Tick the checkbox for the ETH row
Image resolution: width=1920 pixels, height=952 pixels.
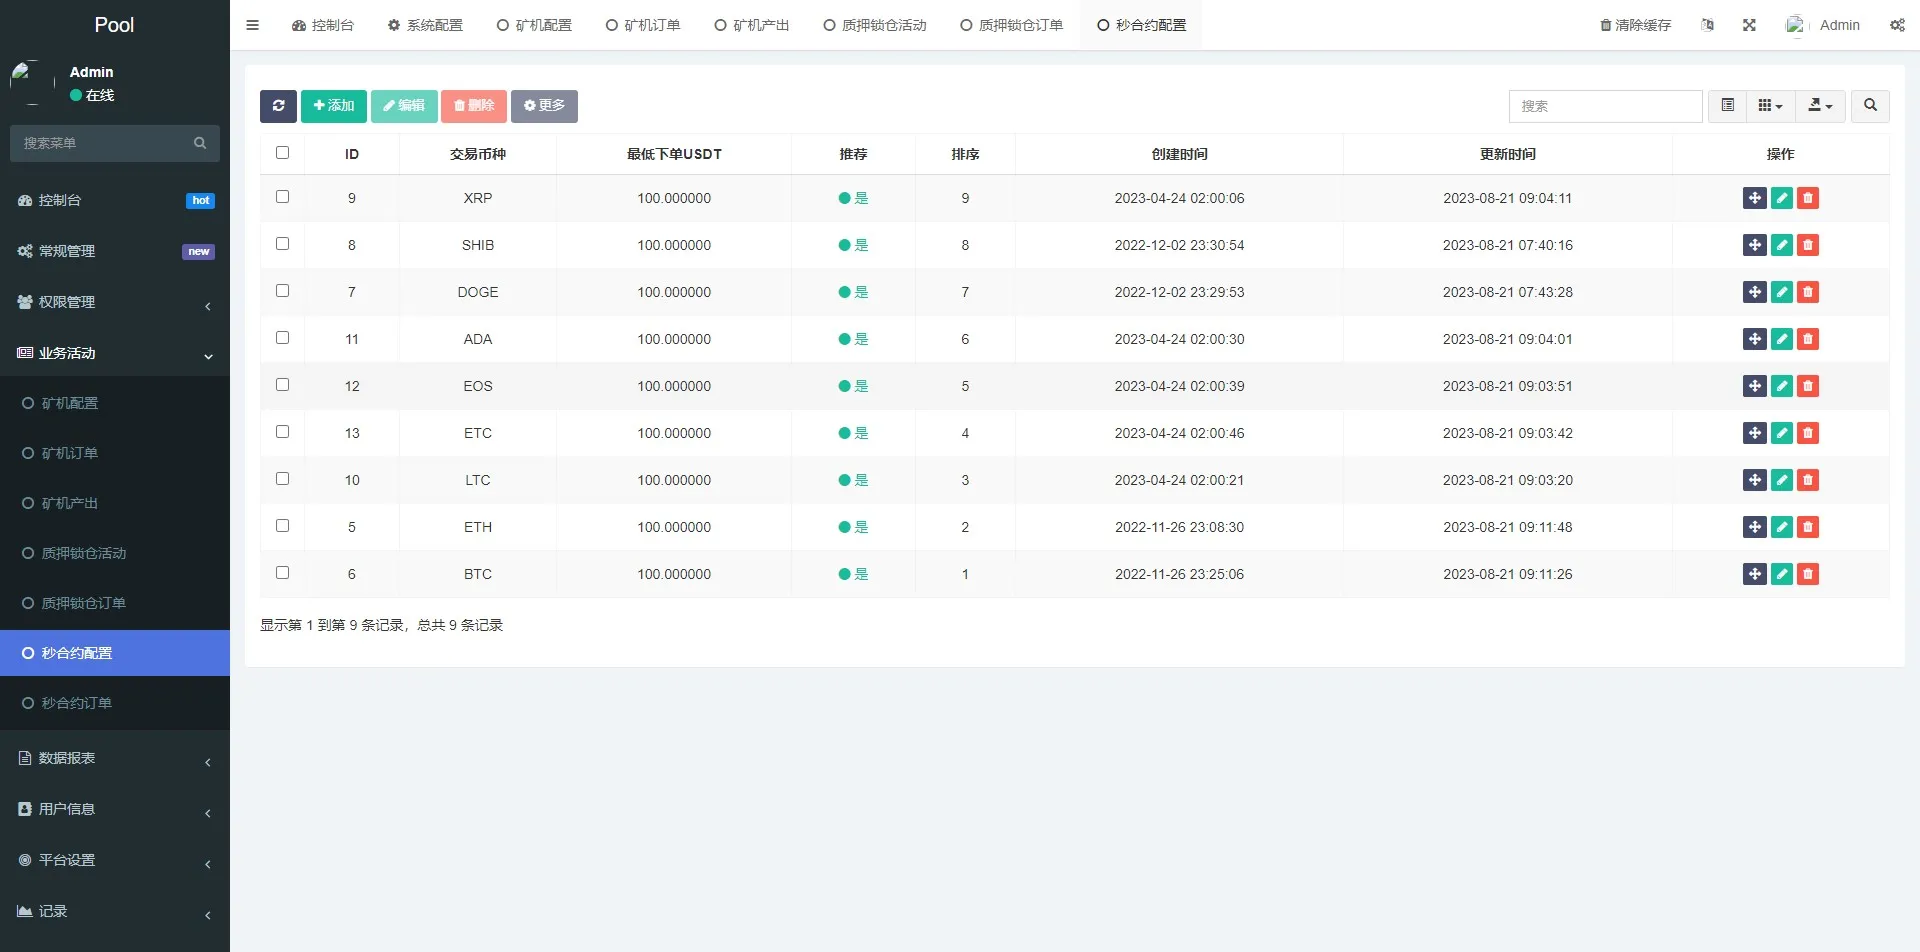(282, 526)
